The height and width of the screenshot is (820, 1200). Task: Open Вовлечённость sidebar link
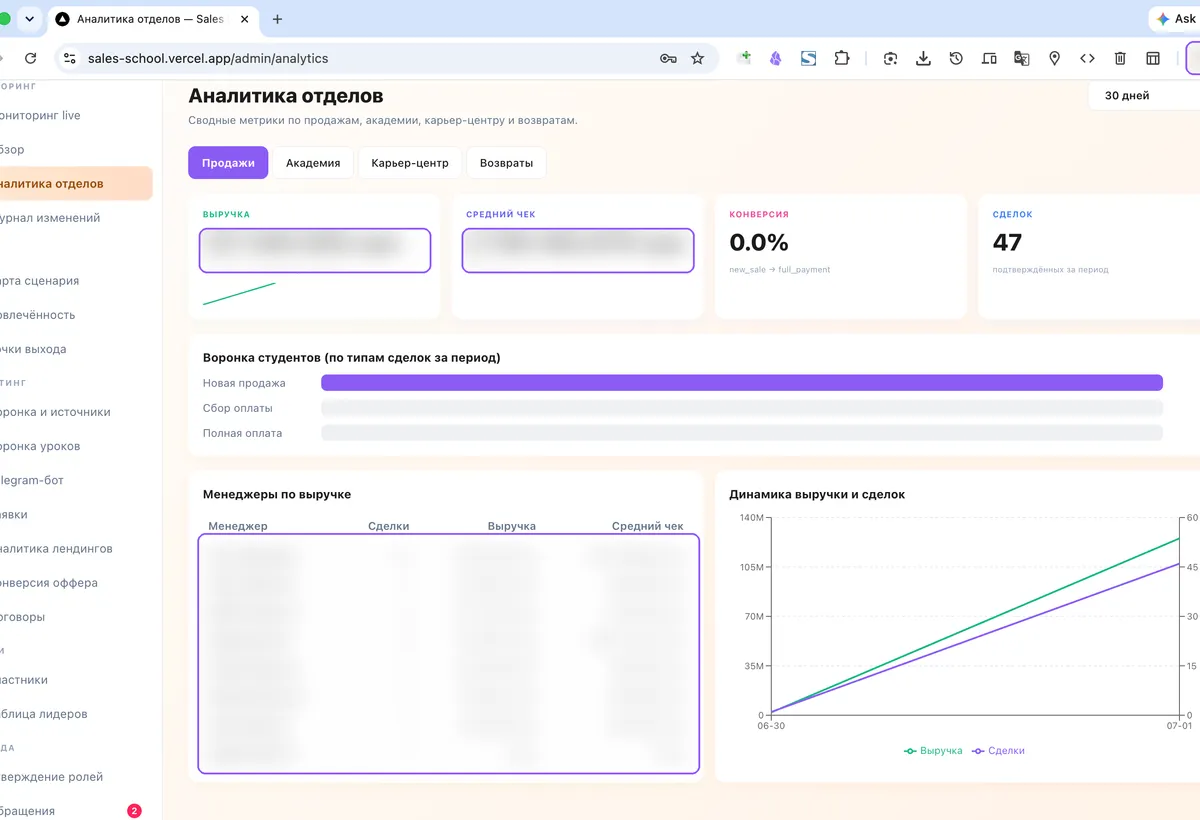[38, 315]
